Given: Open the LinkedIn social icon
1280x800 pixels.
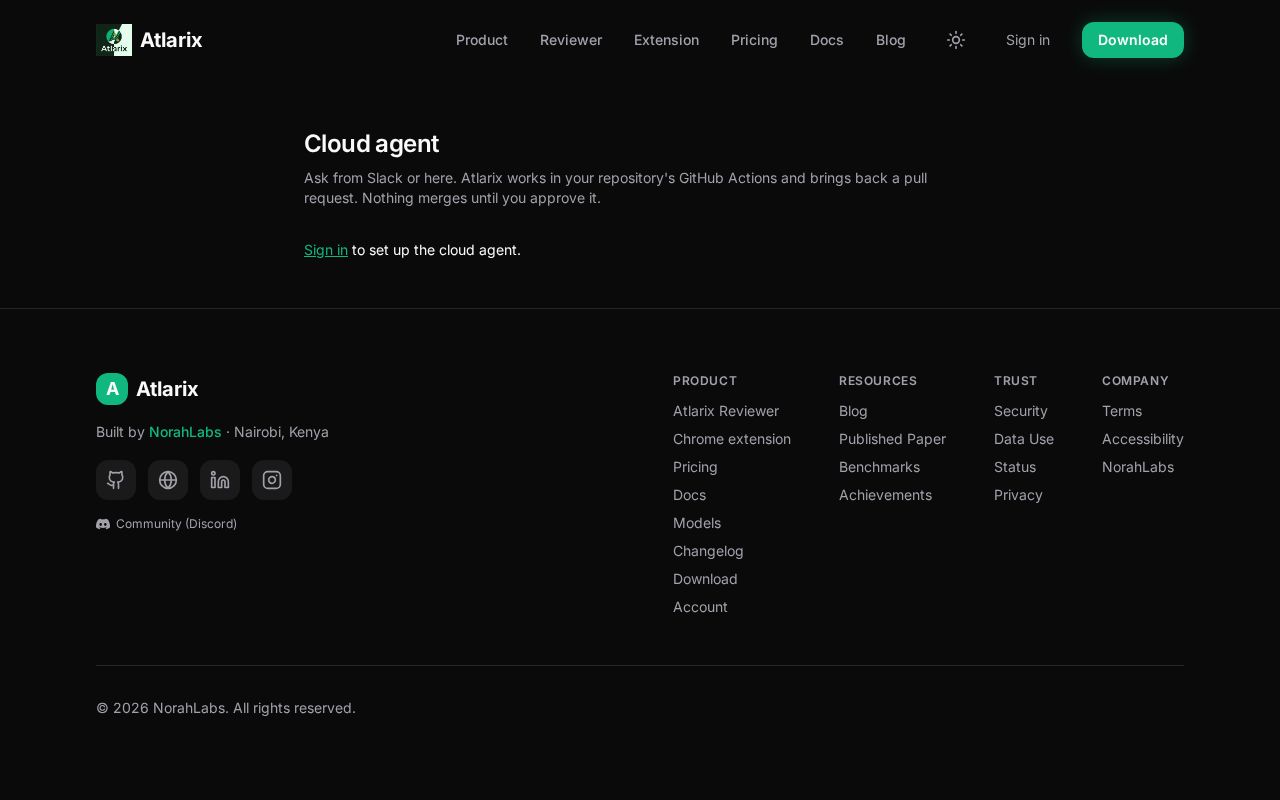Looking at the screenshot, I should [220, 480].
